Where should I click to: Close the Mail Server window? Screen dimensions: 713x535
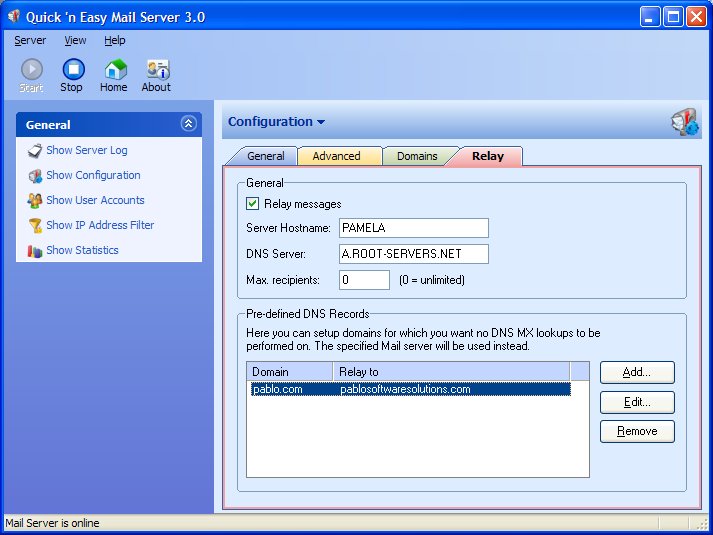coord(696,17)
